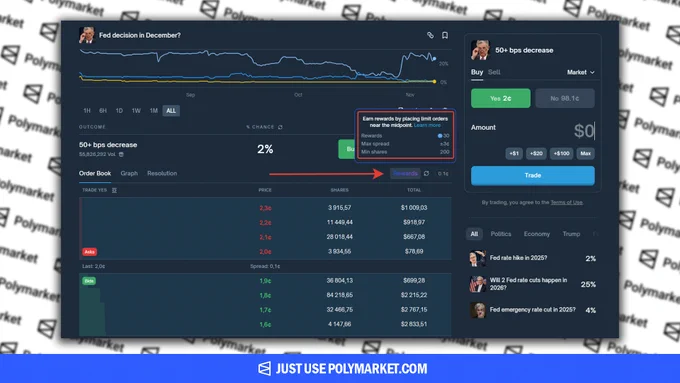Viewport: 680px width, 383px height.
Task: Filter related markets by Trump
Action: click(x=571, y=234)
